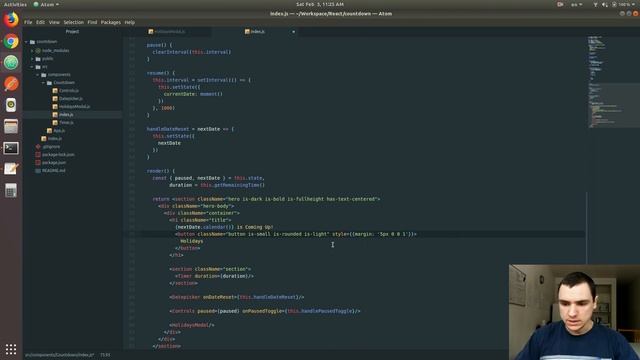Image resolution: width=640 pixels, height=360 pixels.
Task: Click the 'Holidays' button text in code
Action: tap(191, 241)
